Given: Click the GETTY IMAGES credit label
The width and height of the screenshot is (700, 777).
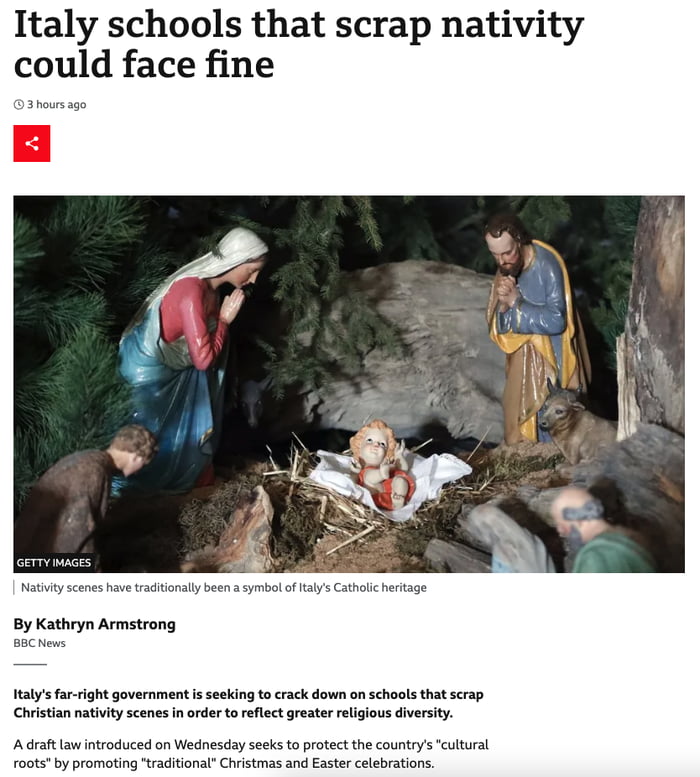Looking at the screenshot, I should click(54, 562).
